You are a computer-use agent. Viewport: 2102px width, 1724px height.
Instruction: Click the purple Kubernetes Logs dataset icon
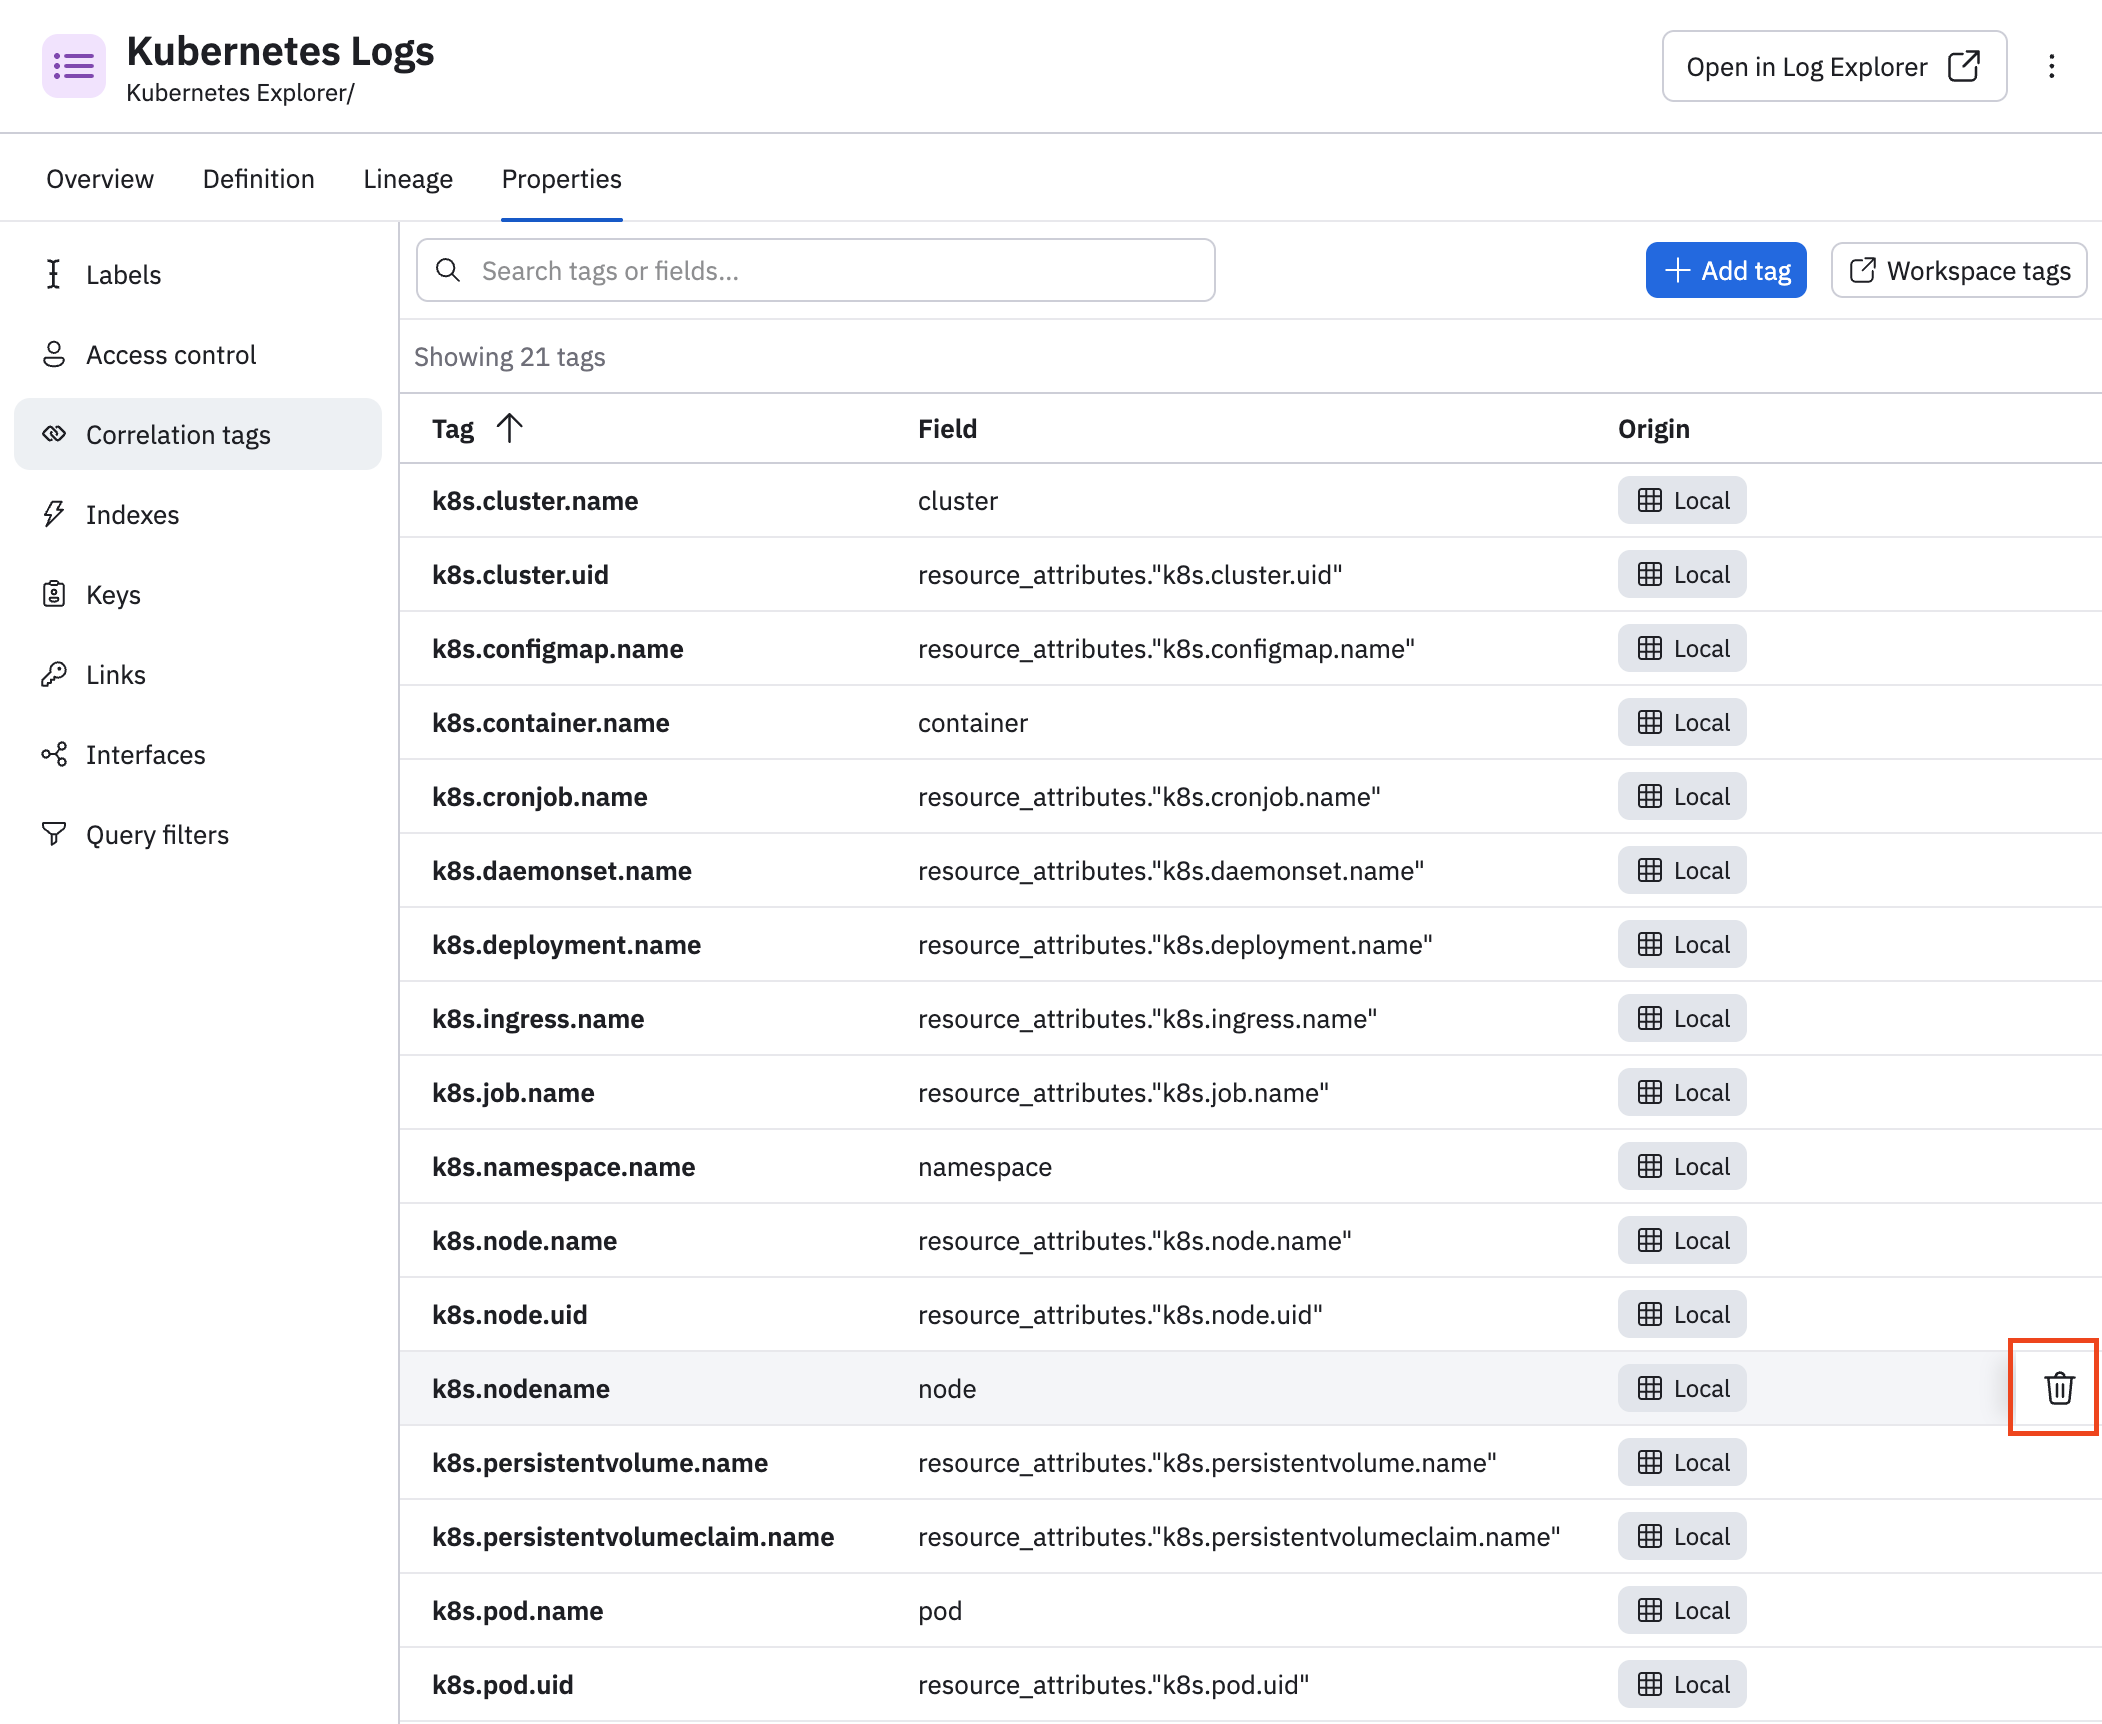[x=73, y=66]
